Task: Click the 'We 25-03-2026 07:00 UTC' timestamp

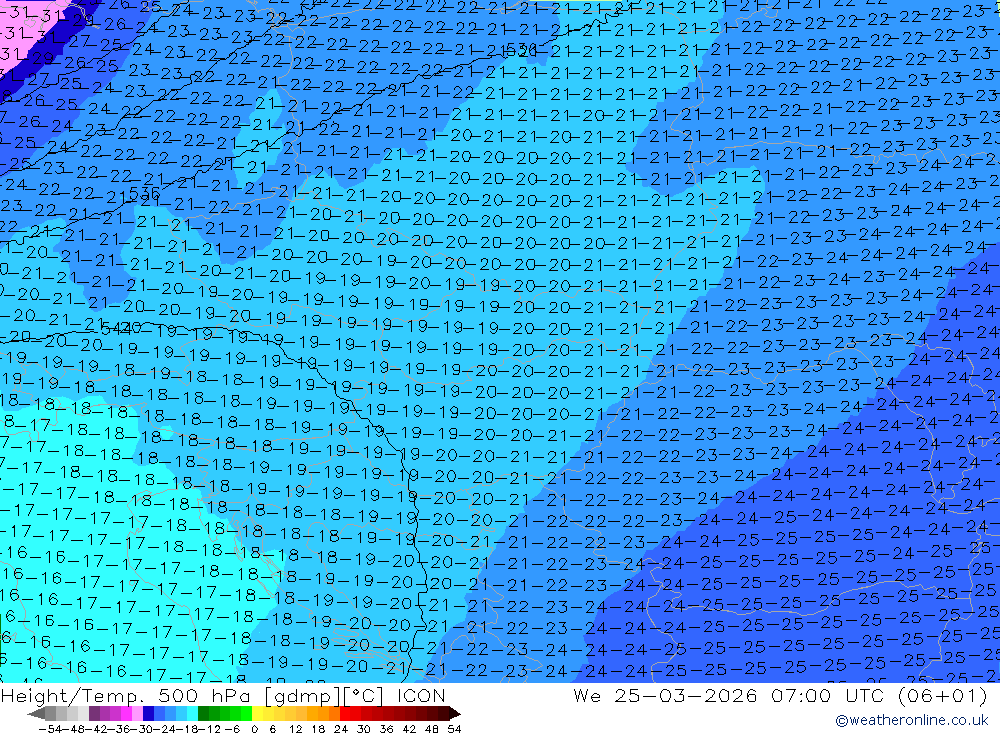Action: point(731,695)
